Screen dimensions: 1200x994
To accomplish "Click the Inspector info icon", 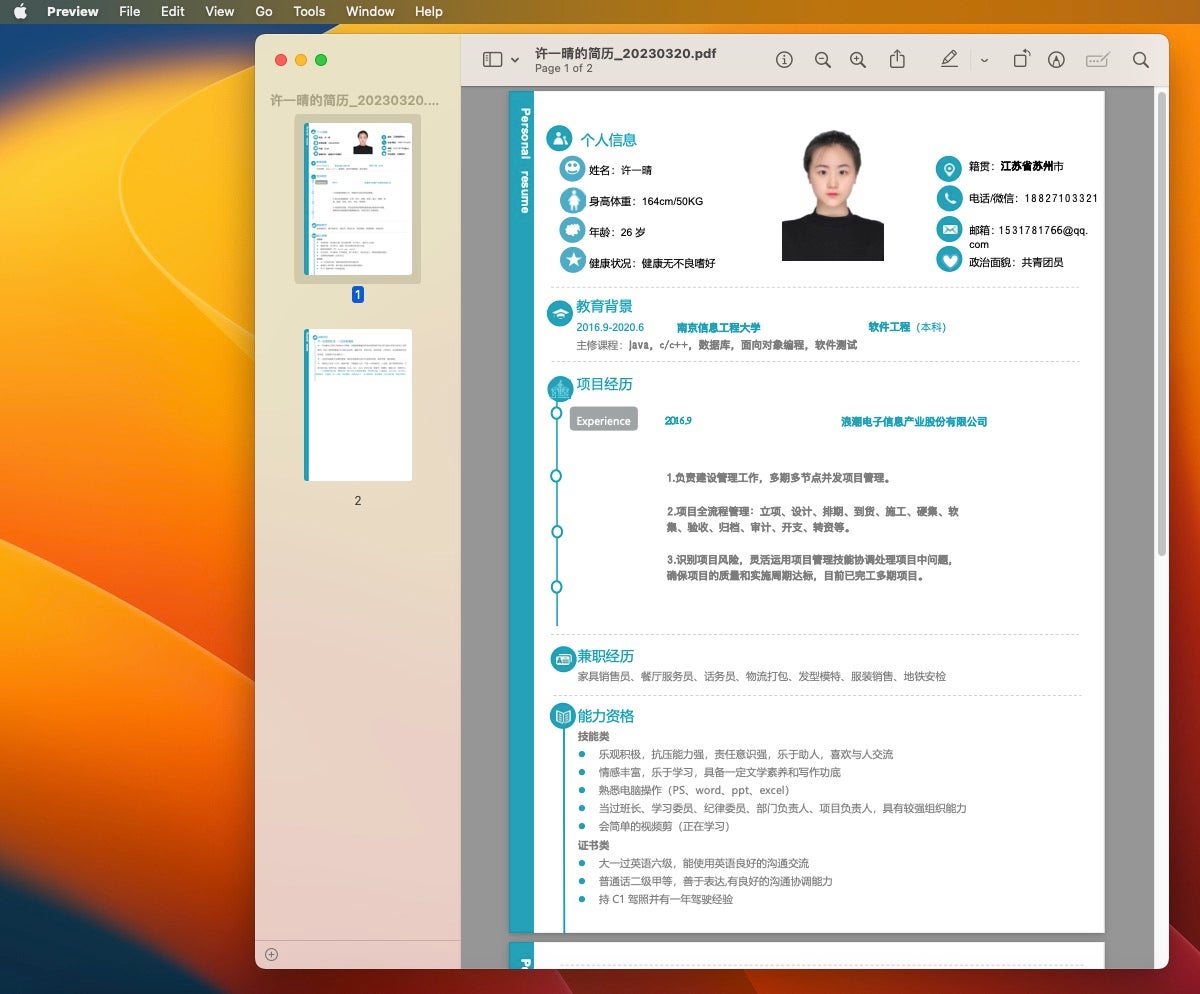I will coord(785,60).
